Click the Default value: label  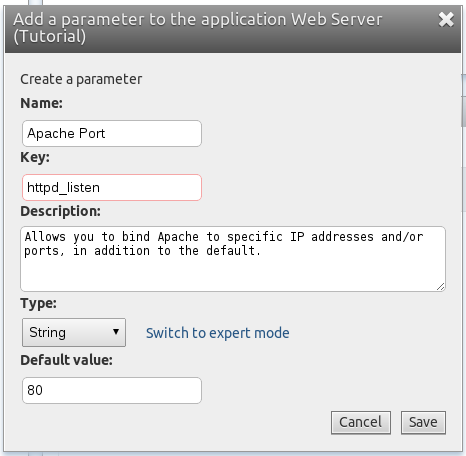tap(66, 360)
